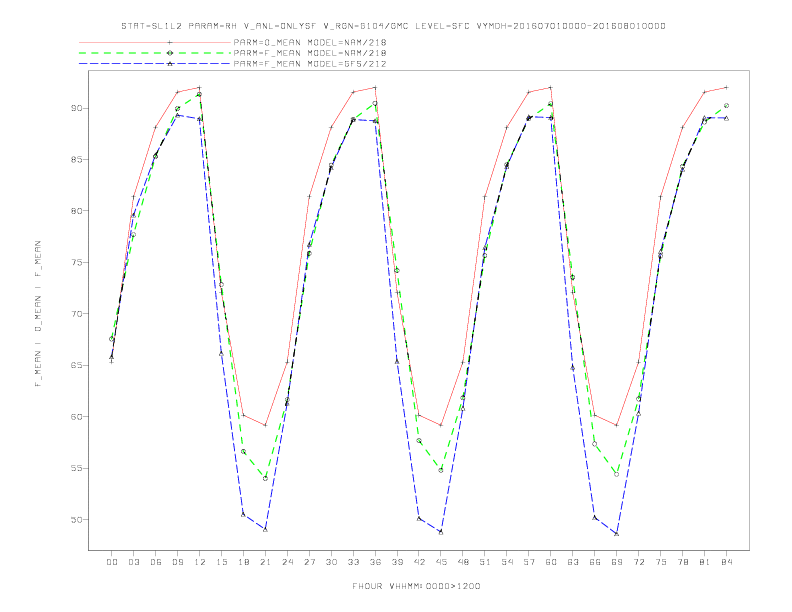Click the red solid legend line sample

click(155, 42)
